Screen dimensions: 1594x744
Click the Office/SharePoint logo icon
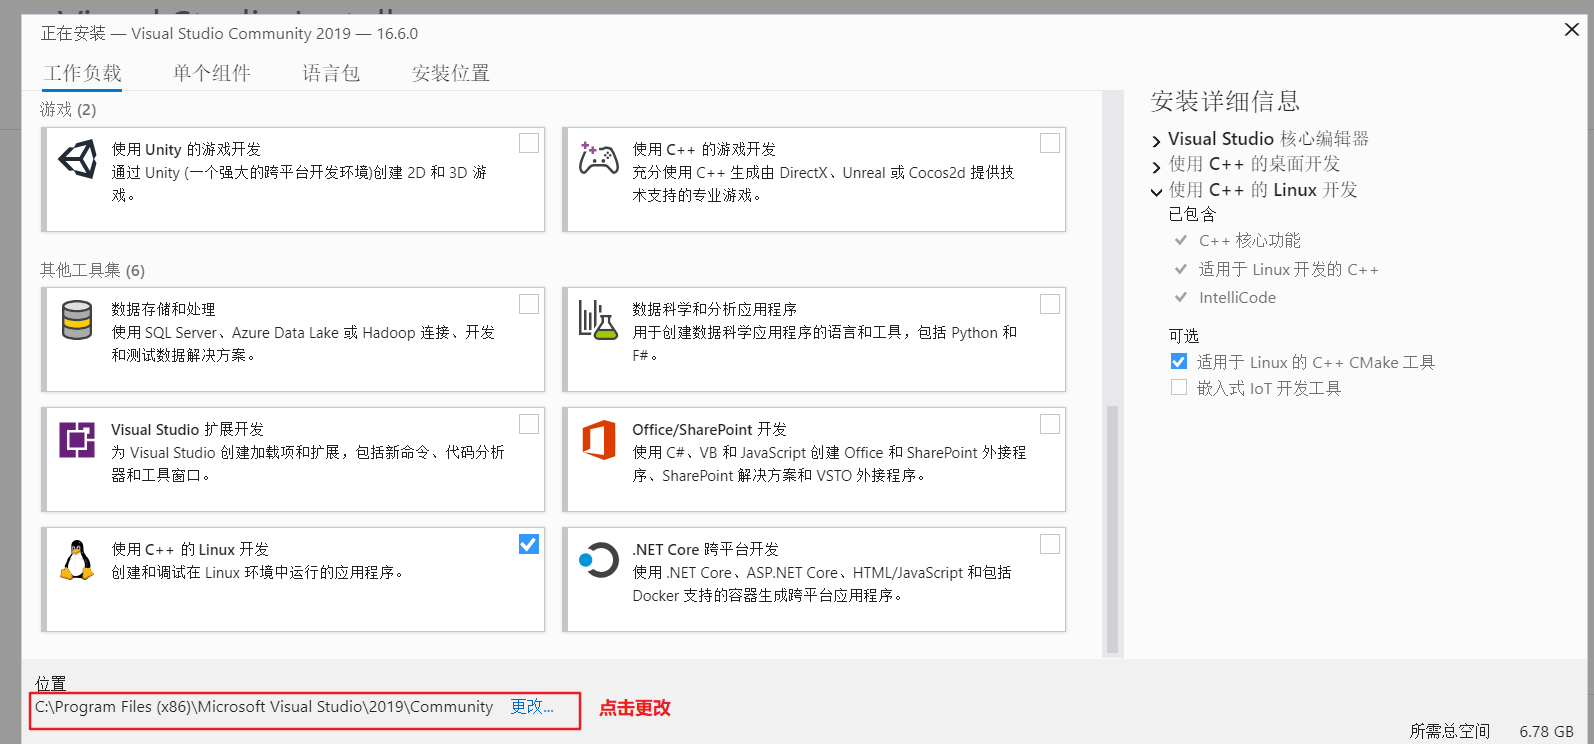(599, 440)
